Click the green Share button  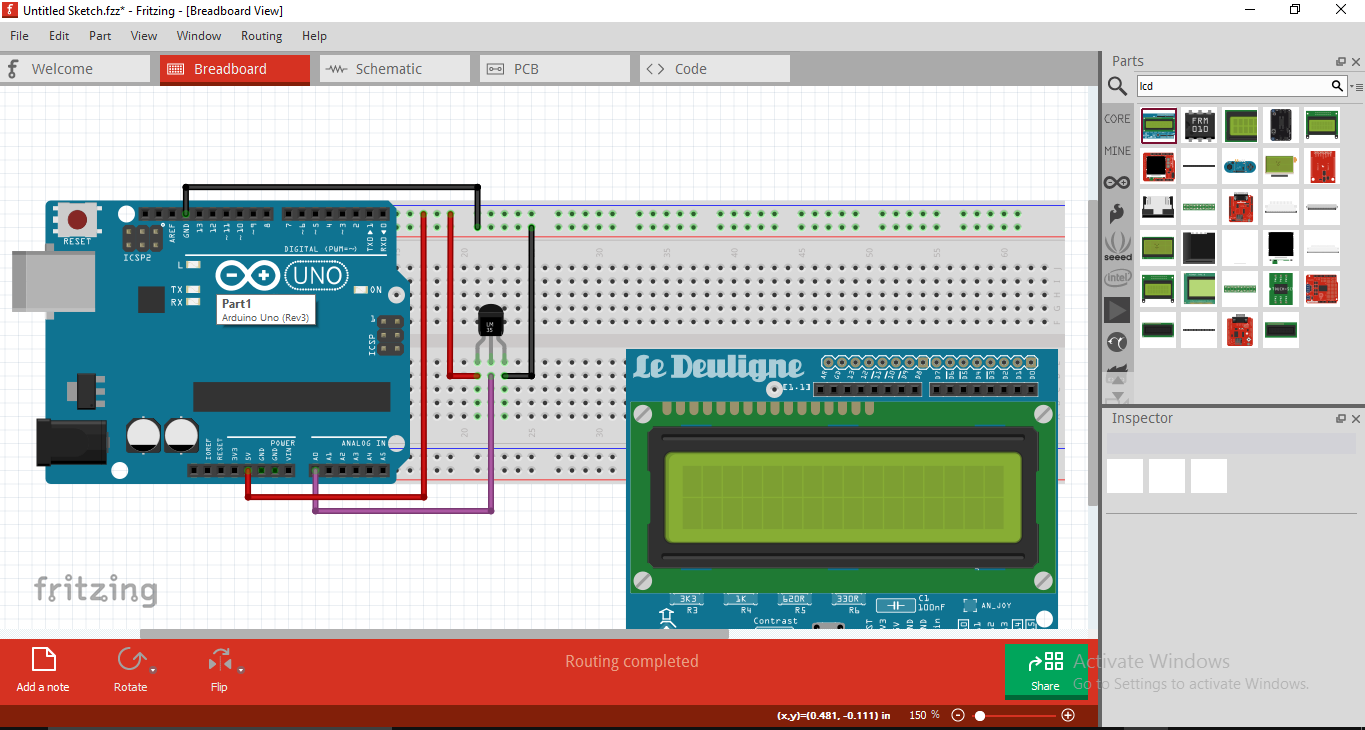(1045, 671)
